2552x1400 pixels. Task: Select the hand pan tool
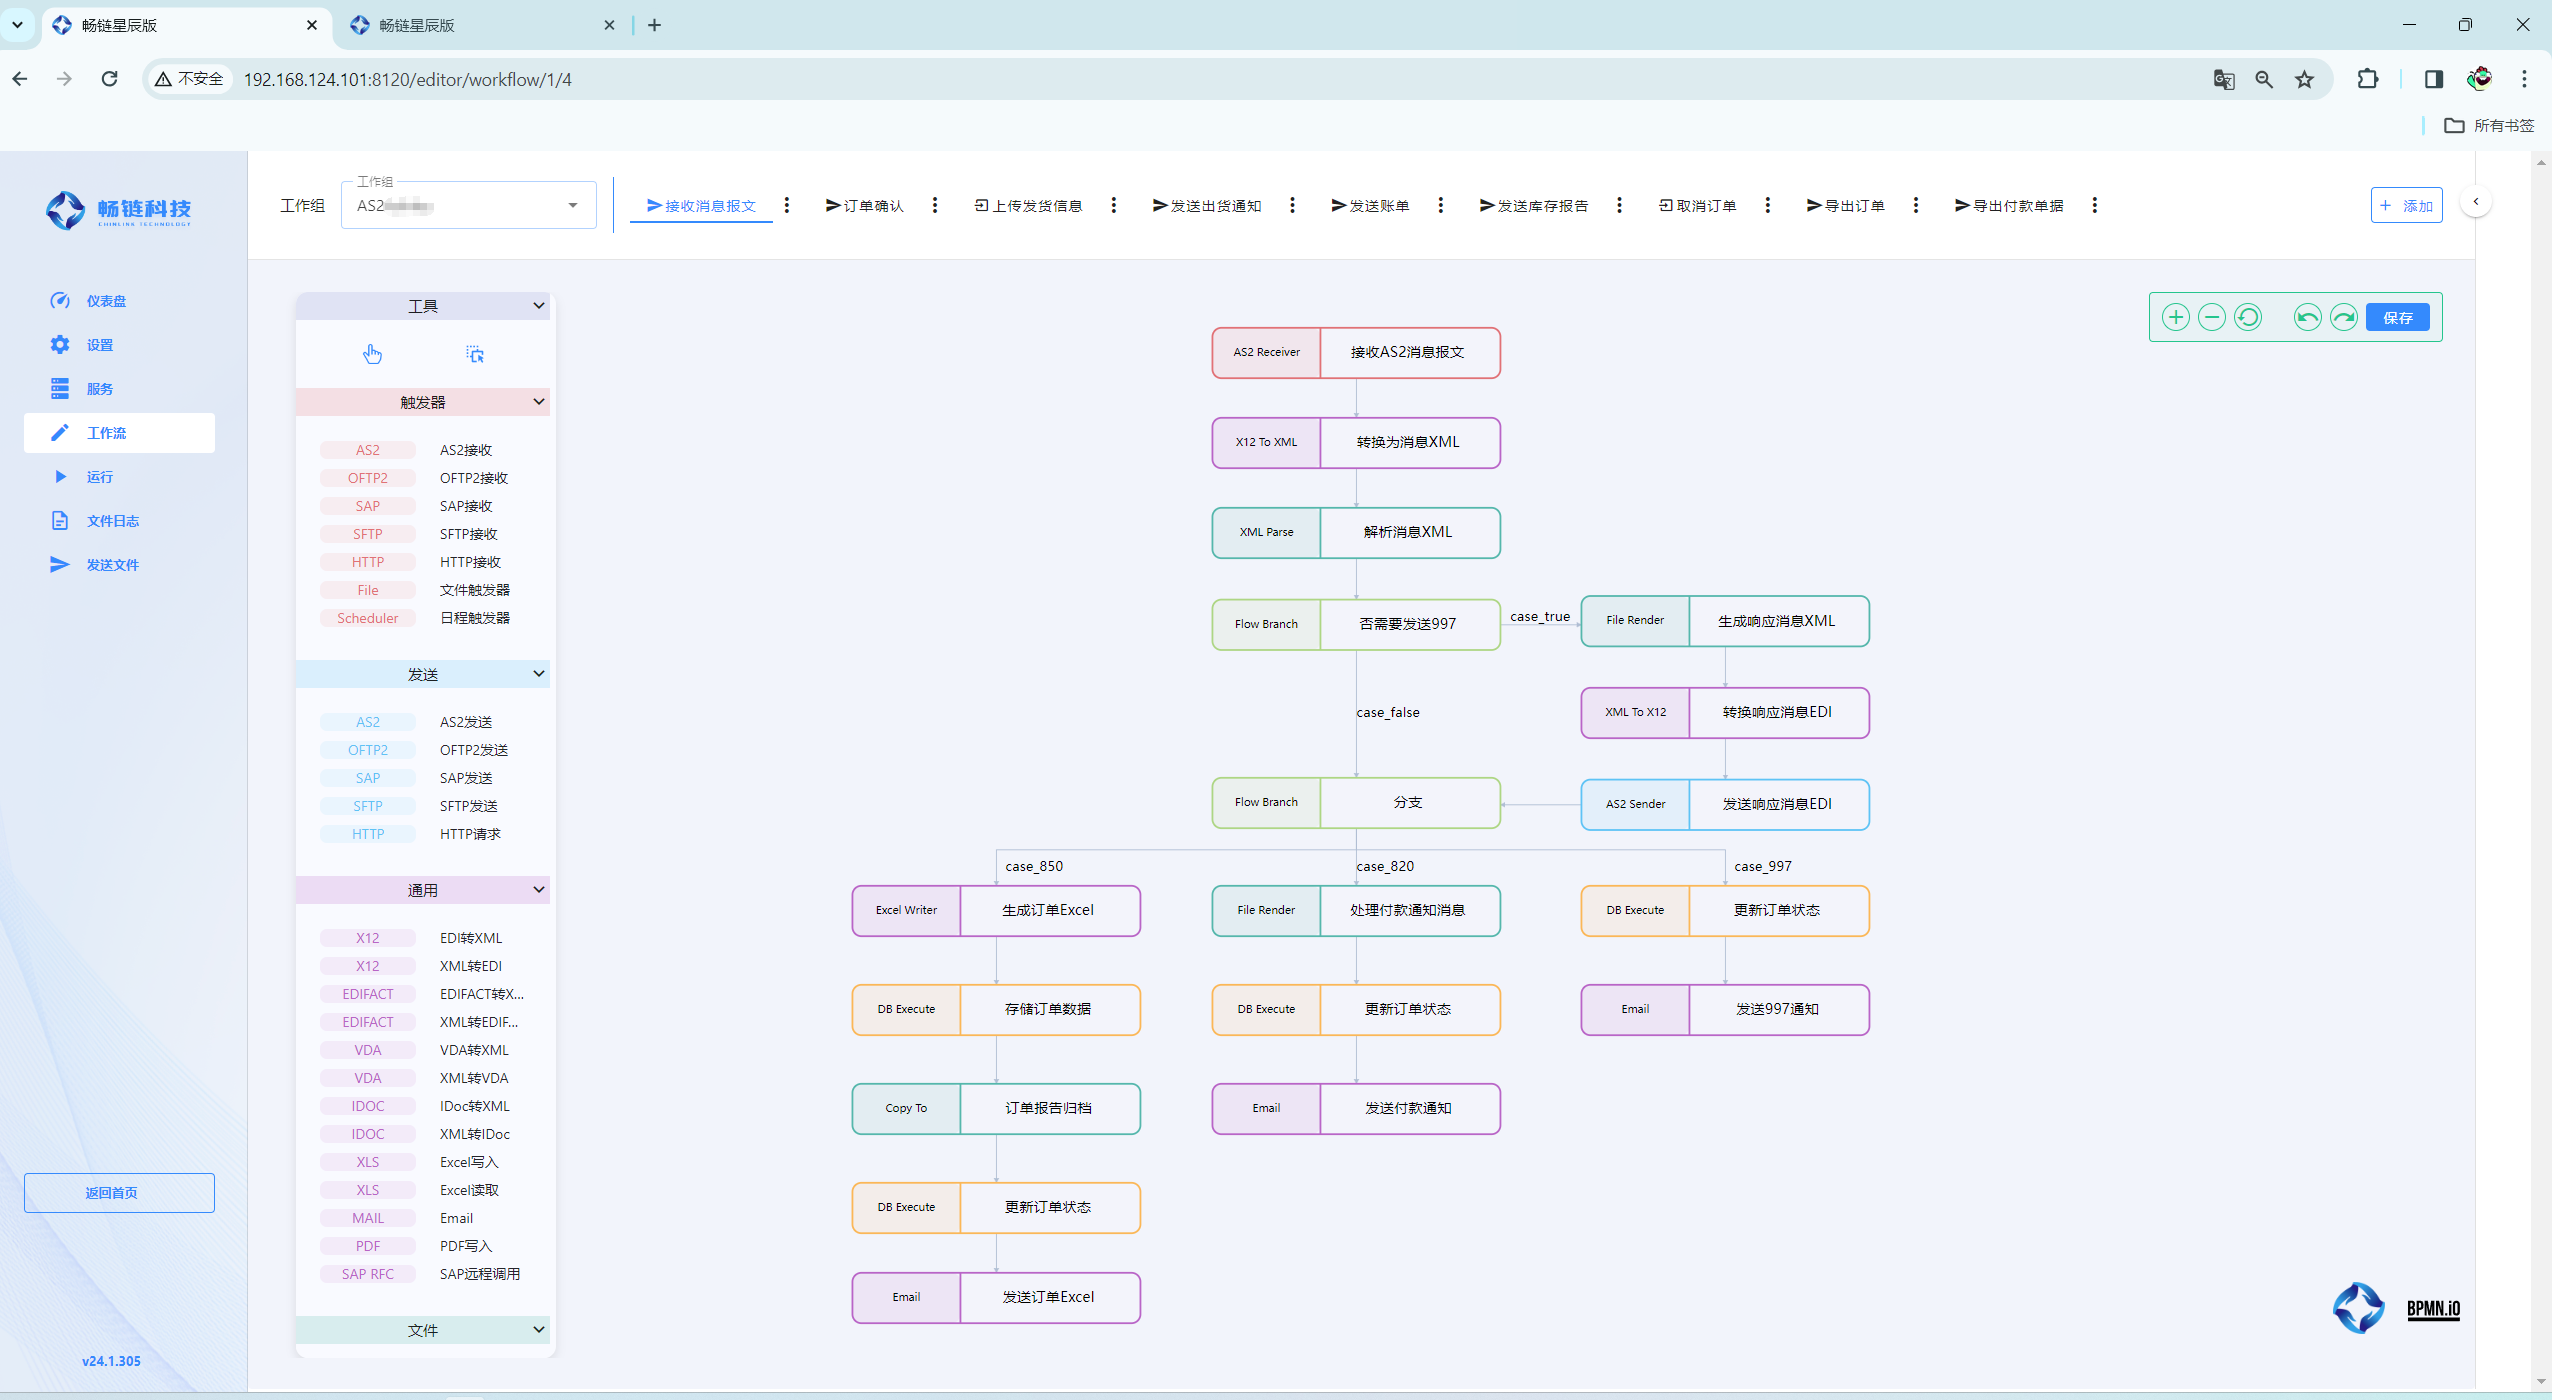pos(372,354)
